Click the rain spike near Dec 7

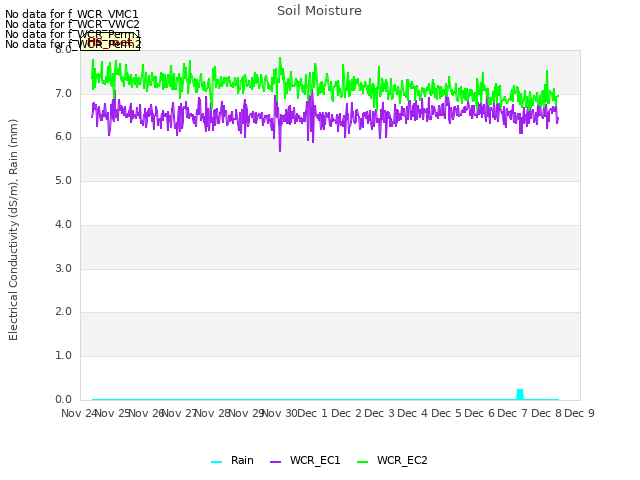pyautogui.click(x=520, y=394)
